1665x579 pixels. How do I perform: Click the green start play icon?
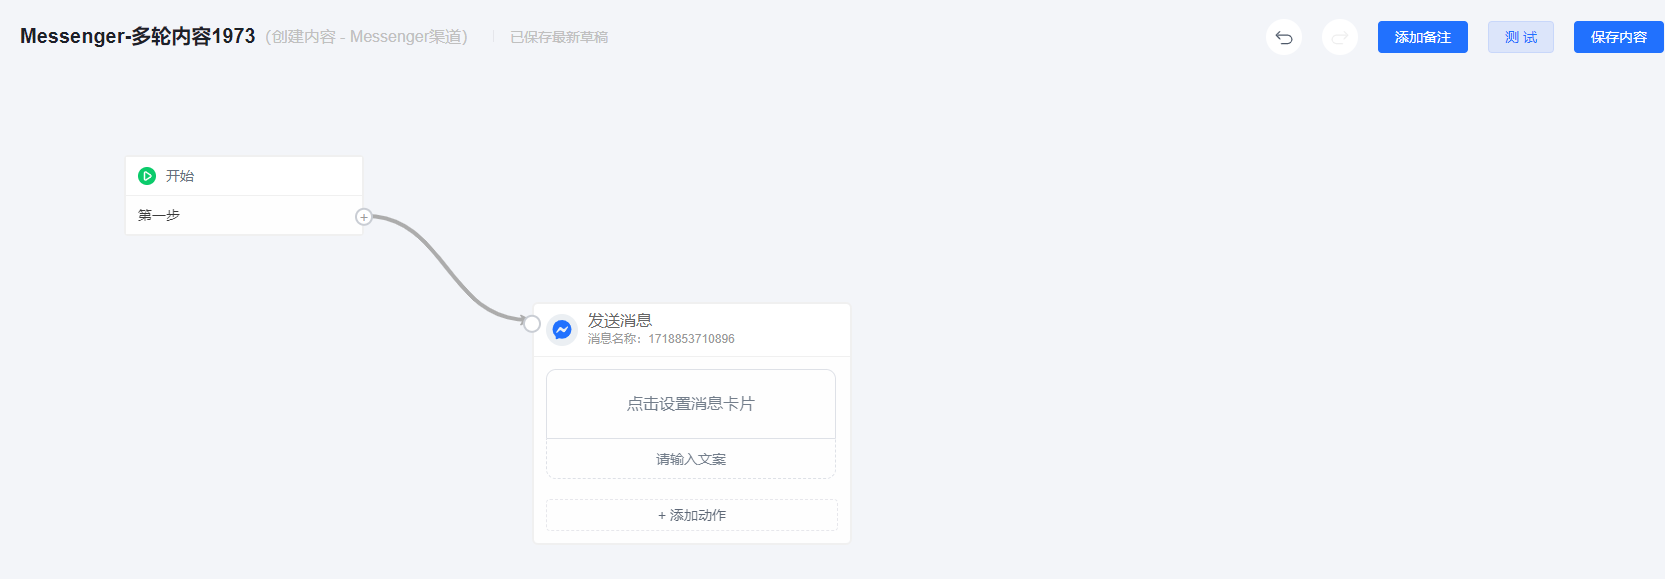147,176
